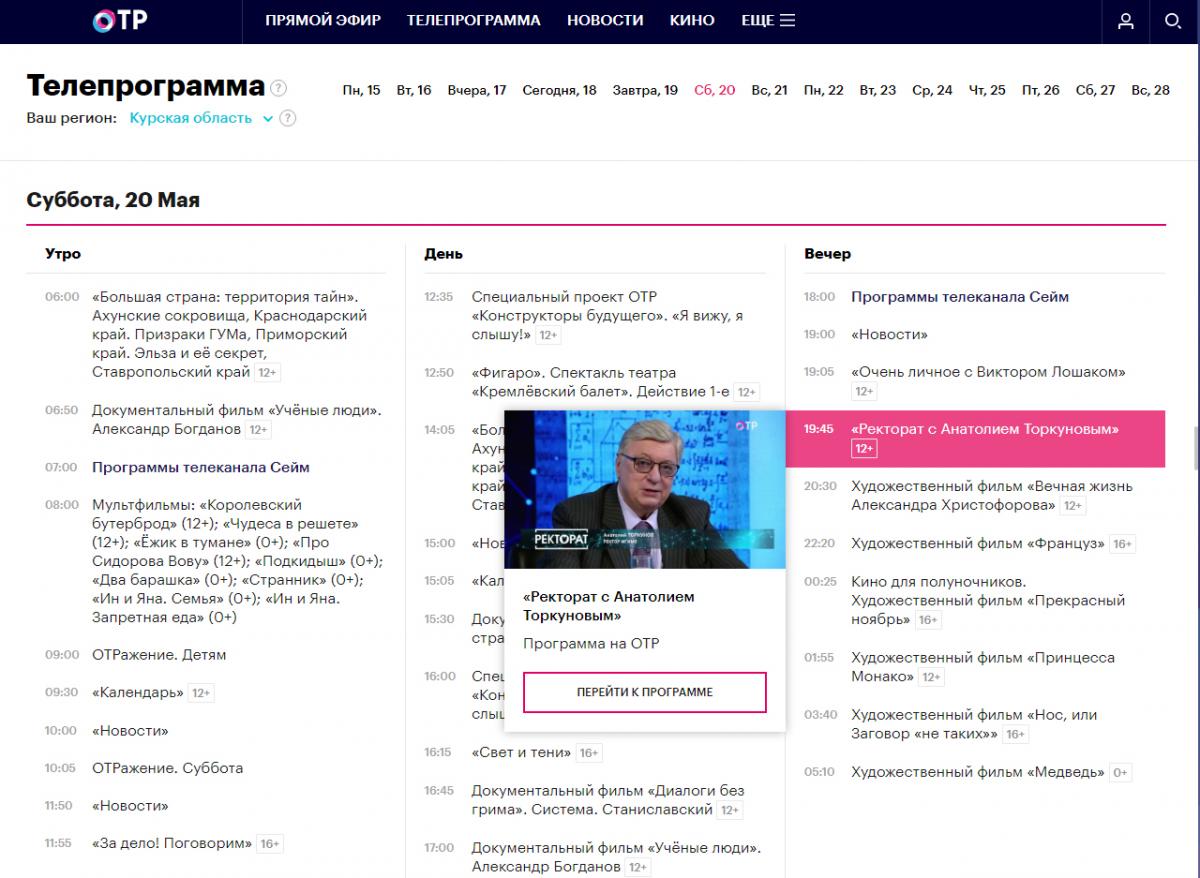Open Телепрограмма in top navigation

tap(473, 20)
